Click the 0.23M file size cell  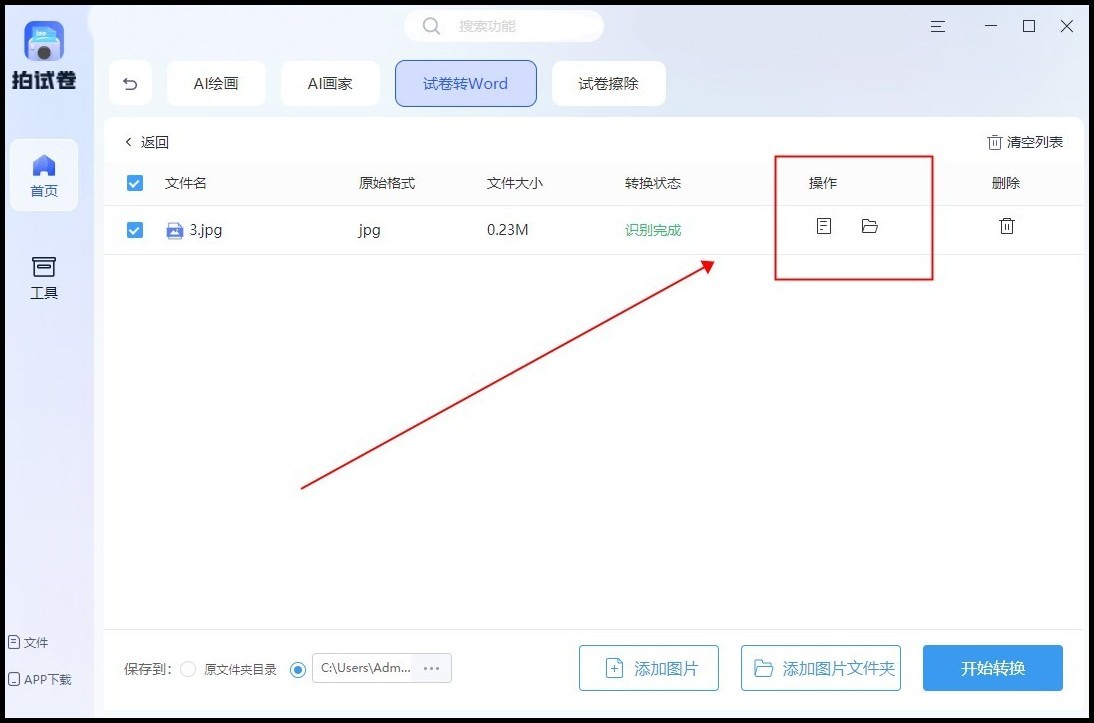[508, 230]
